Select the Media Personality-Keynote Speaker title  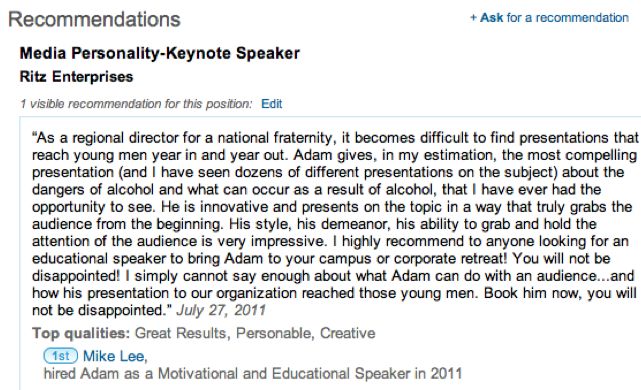[159, 54]
